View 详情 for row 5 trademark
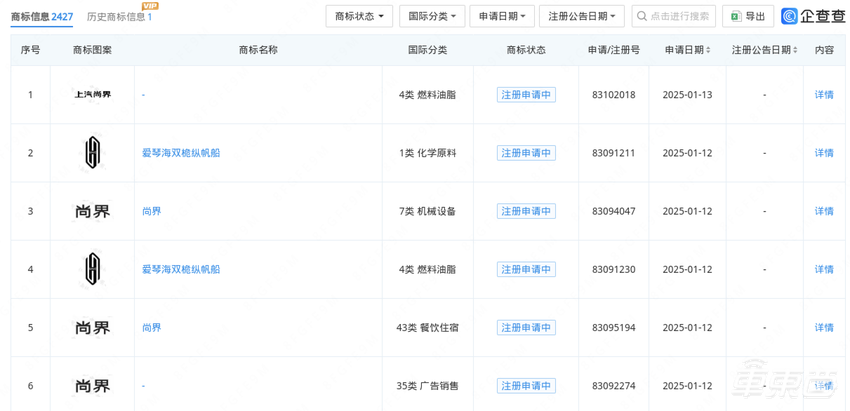This screenshot has width=850, height=411. (823, 327)
